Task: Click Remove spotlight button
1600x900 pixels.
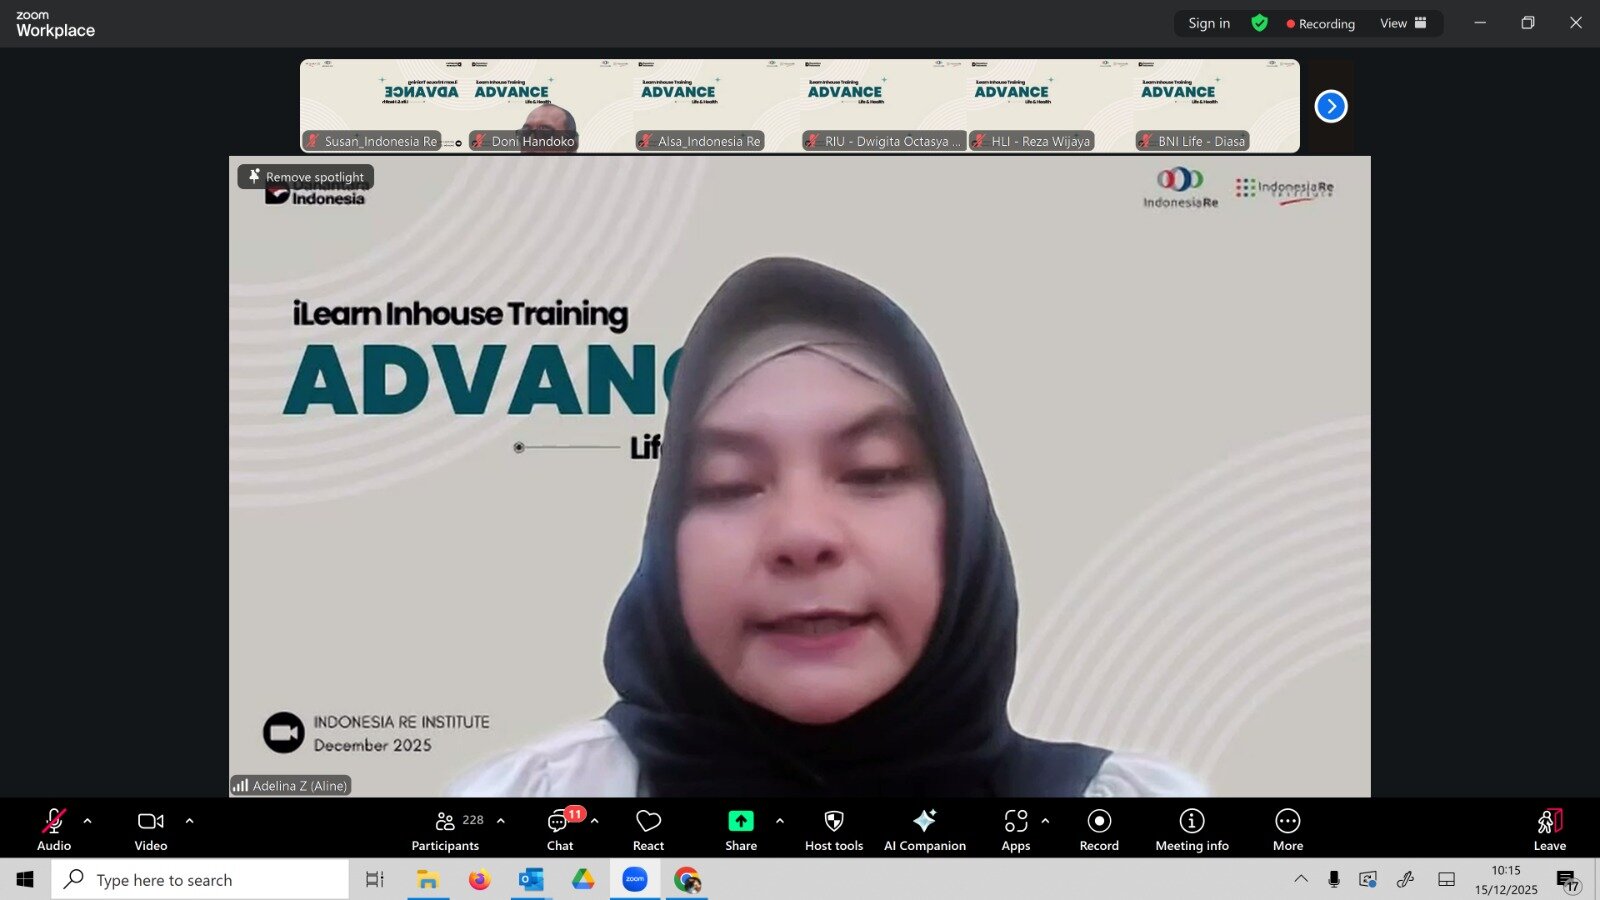Action: pos(306,177)
